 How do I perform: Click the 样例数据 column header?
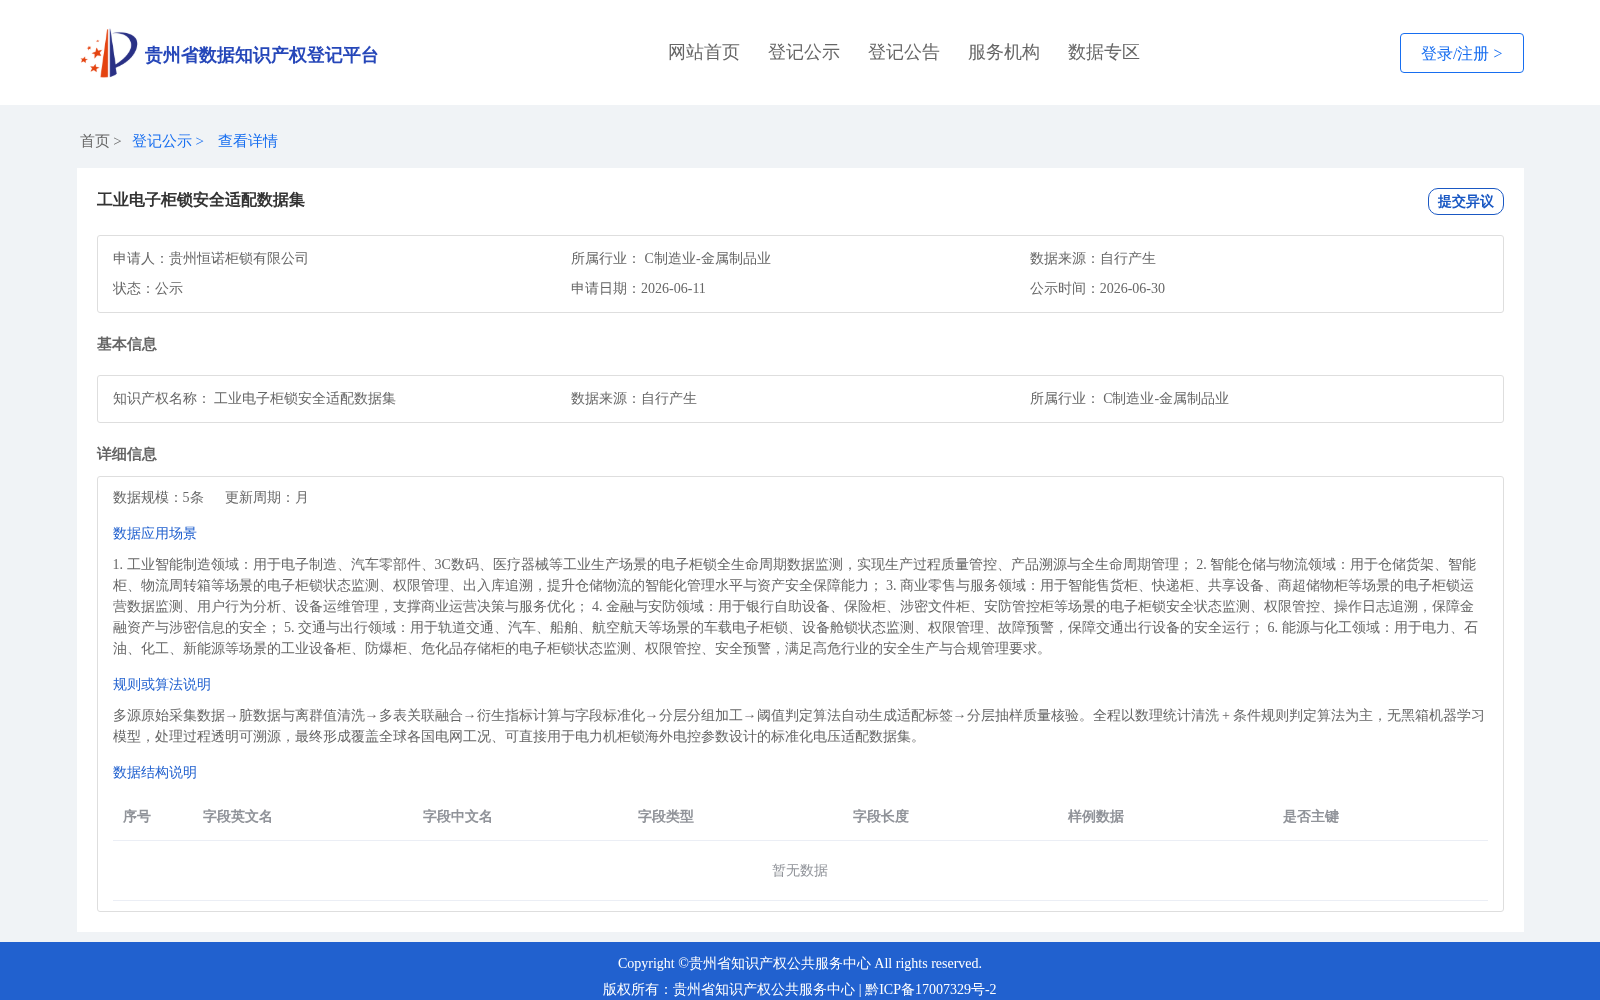coord(1096,816)
